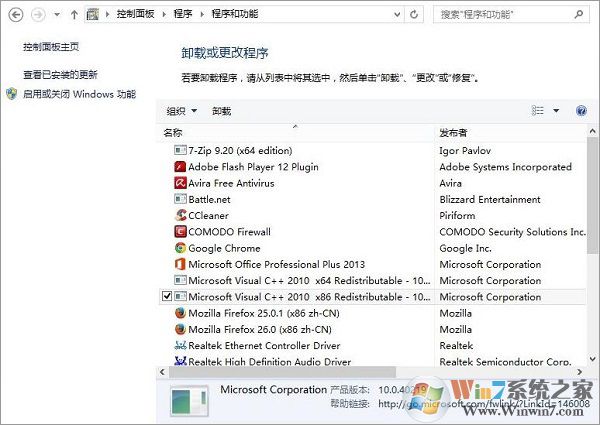
Task: Expand the address bar history dropdown
Action: [397, 15]
